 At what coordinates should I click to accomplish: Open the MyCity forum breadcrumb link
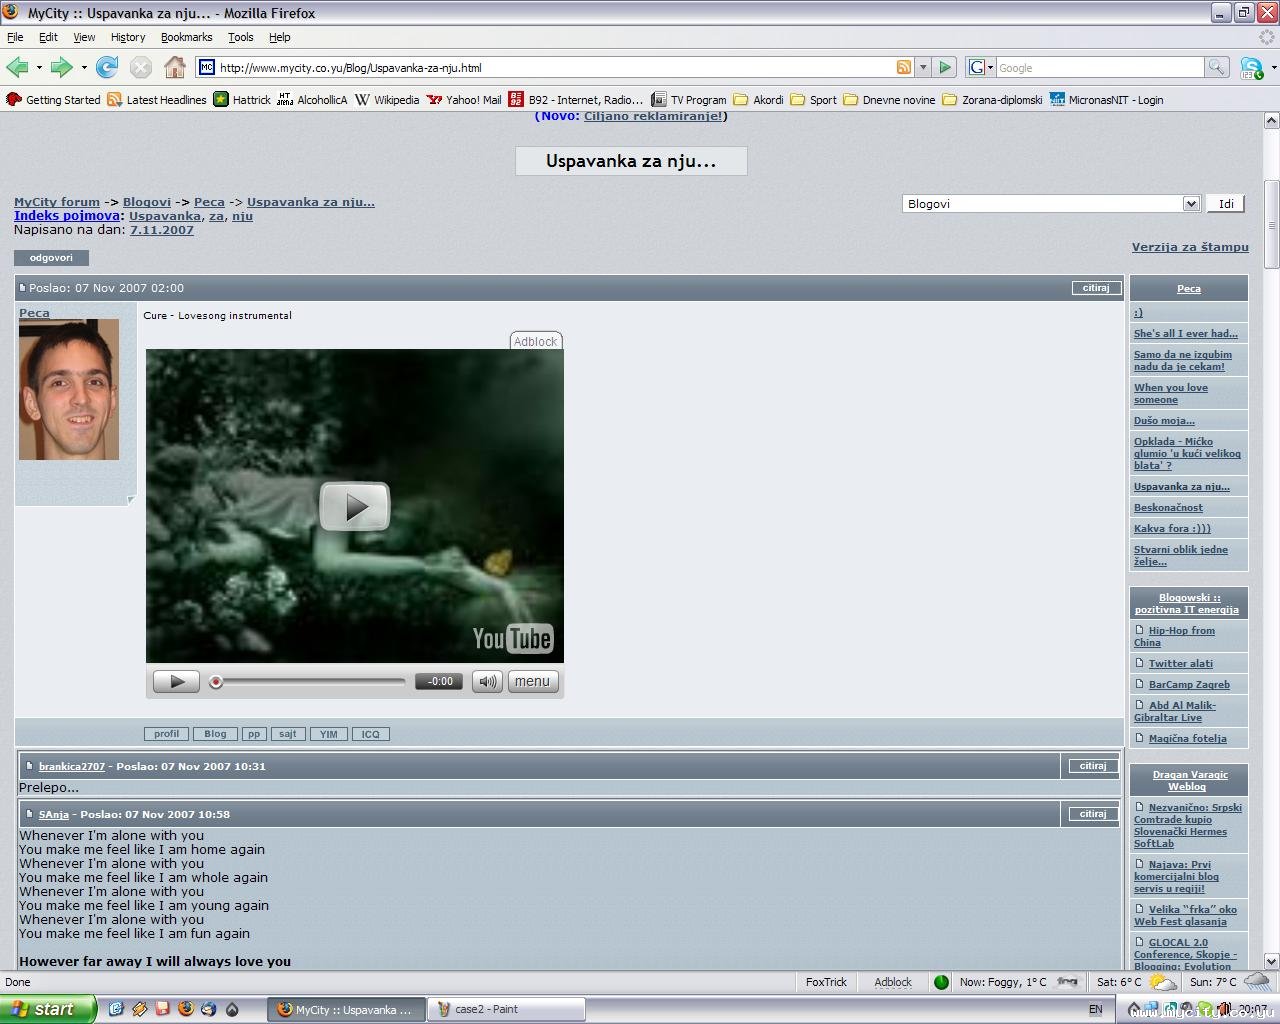click(57, 202)
